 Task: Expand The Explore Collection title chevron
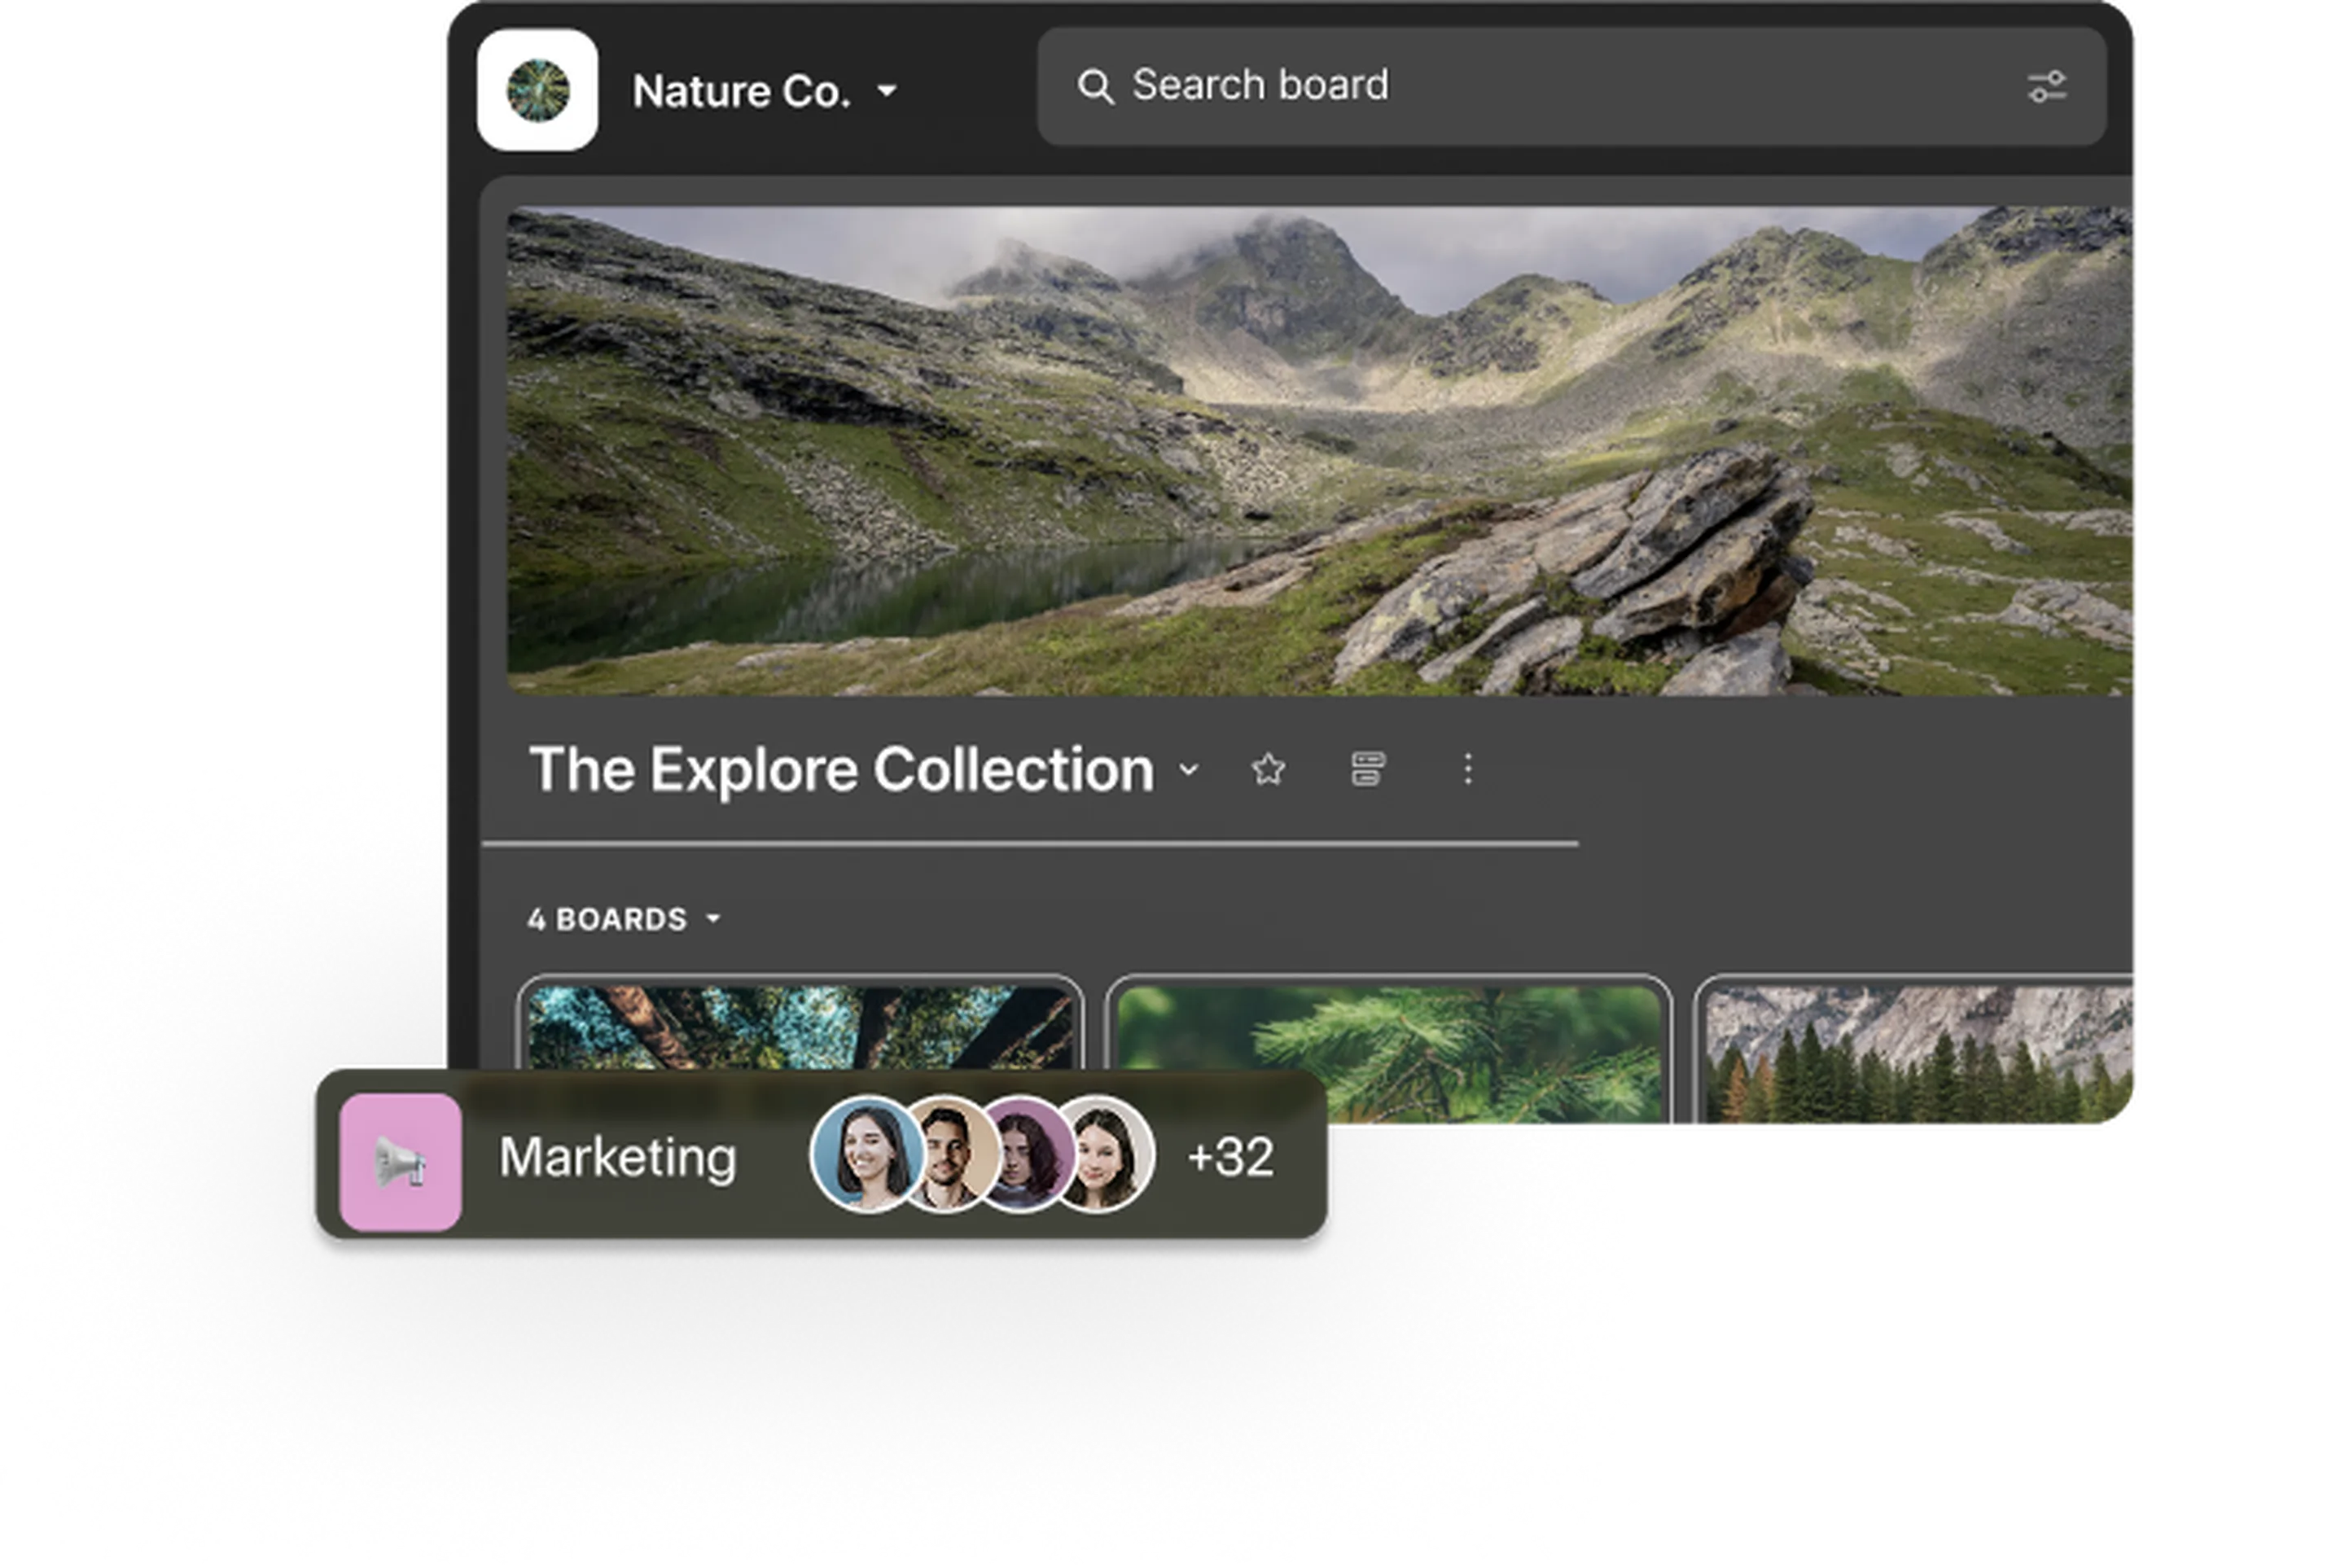1188,770
